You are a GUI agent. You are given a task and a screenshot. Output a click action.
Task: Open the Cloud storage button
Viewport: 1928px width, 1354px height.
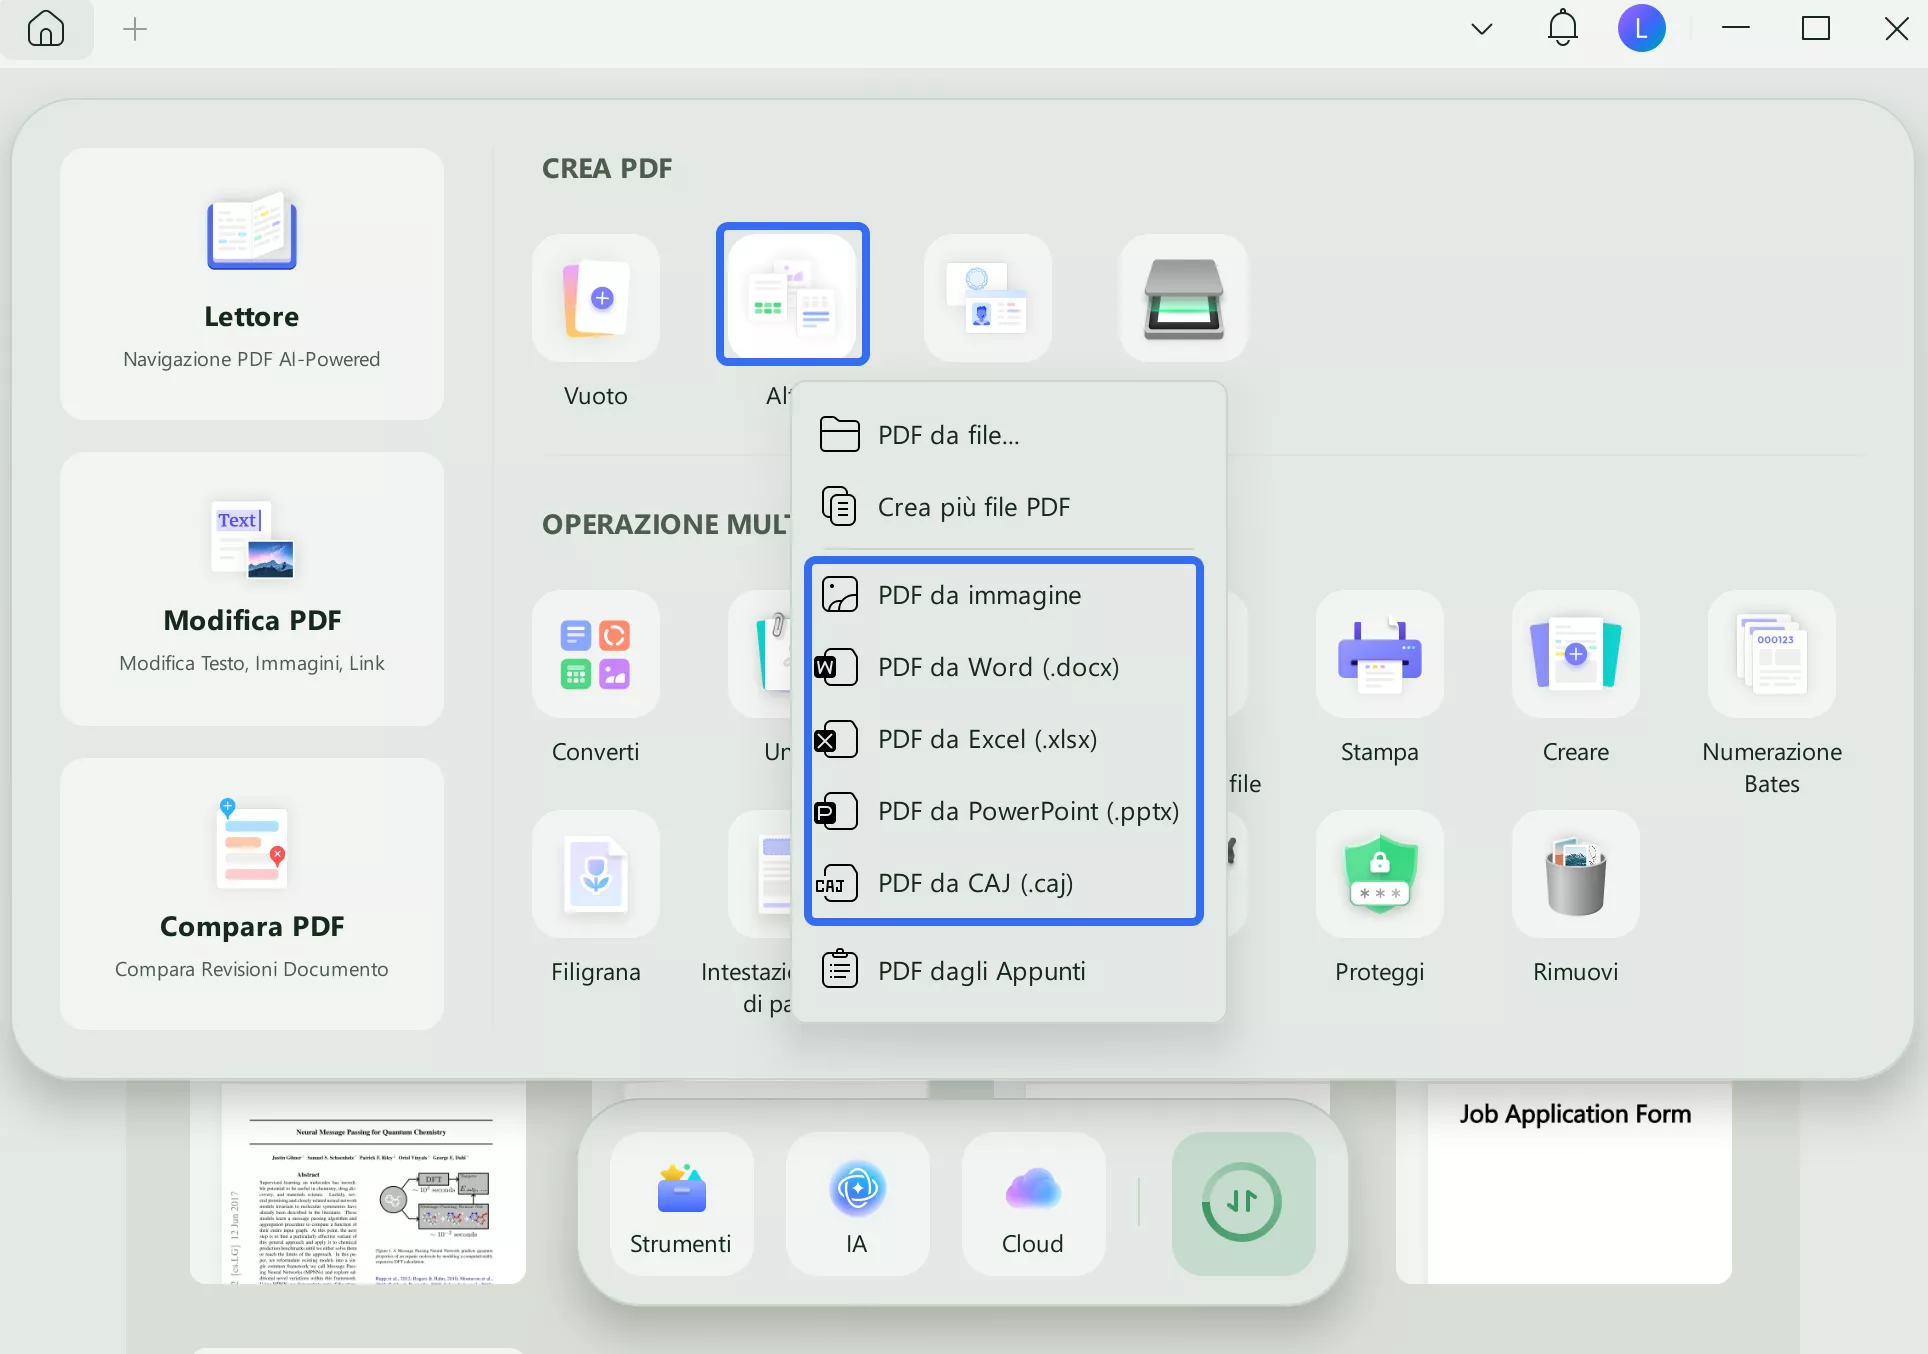click(1033, 1204)
